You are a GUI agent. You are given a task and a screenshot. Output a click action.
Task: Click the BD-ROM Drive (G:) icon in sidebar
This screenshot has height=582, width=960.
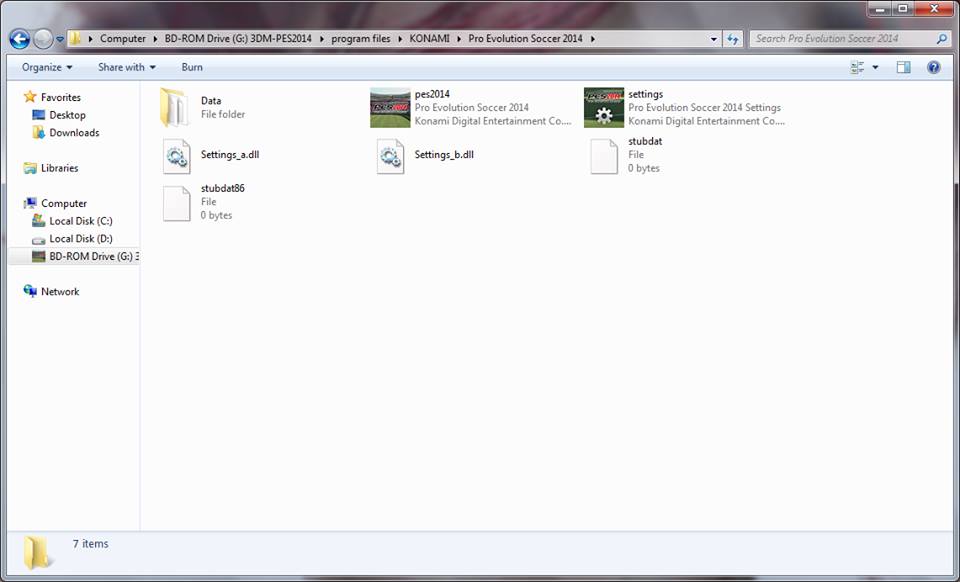click(39, 257)
